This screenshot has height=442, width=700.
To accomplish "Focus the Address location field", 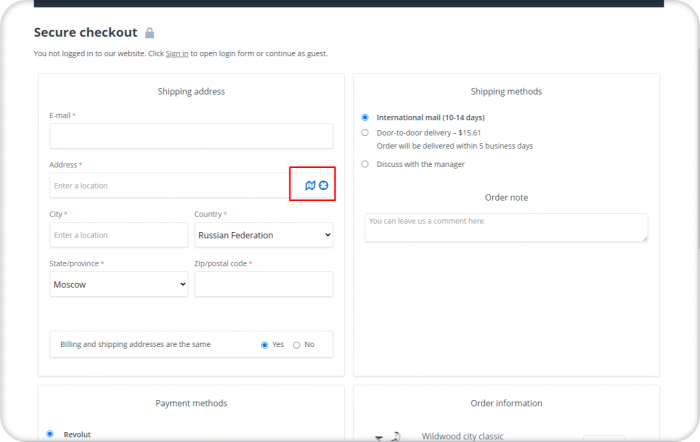I will point(170,185).
